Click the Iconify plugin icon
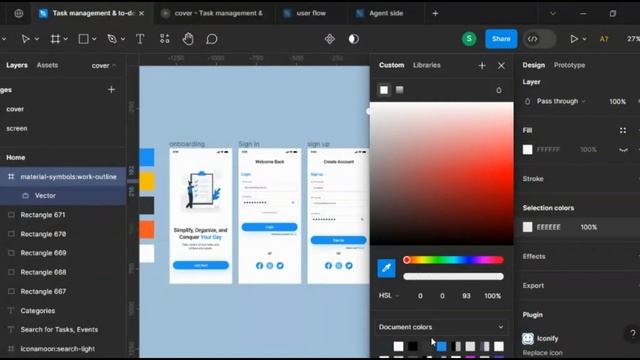Viewport: 640px width, 360px height. (528, 338)
